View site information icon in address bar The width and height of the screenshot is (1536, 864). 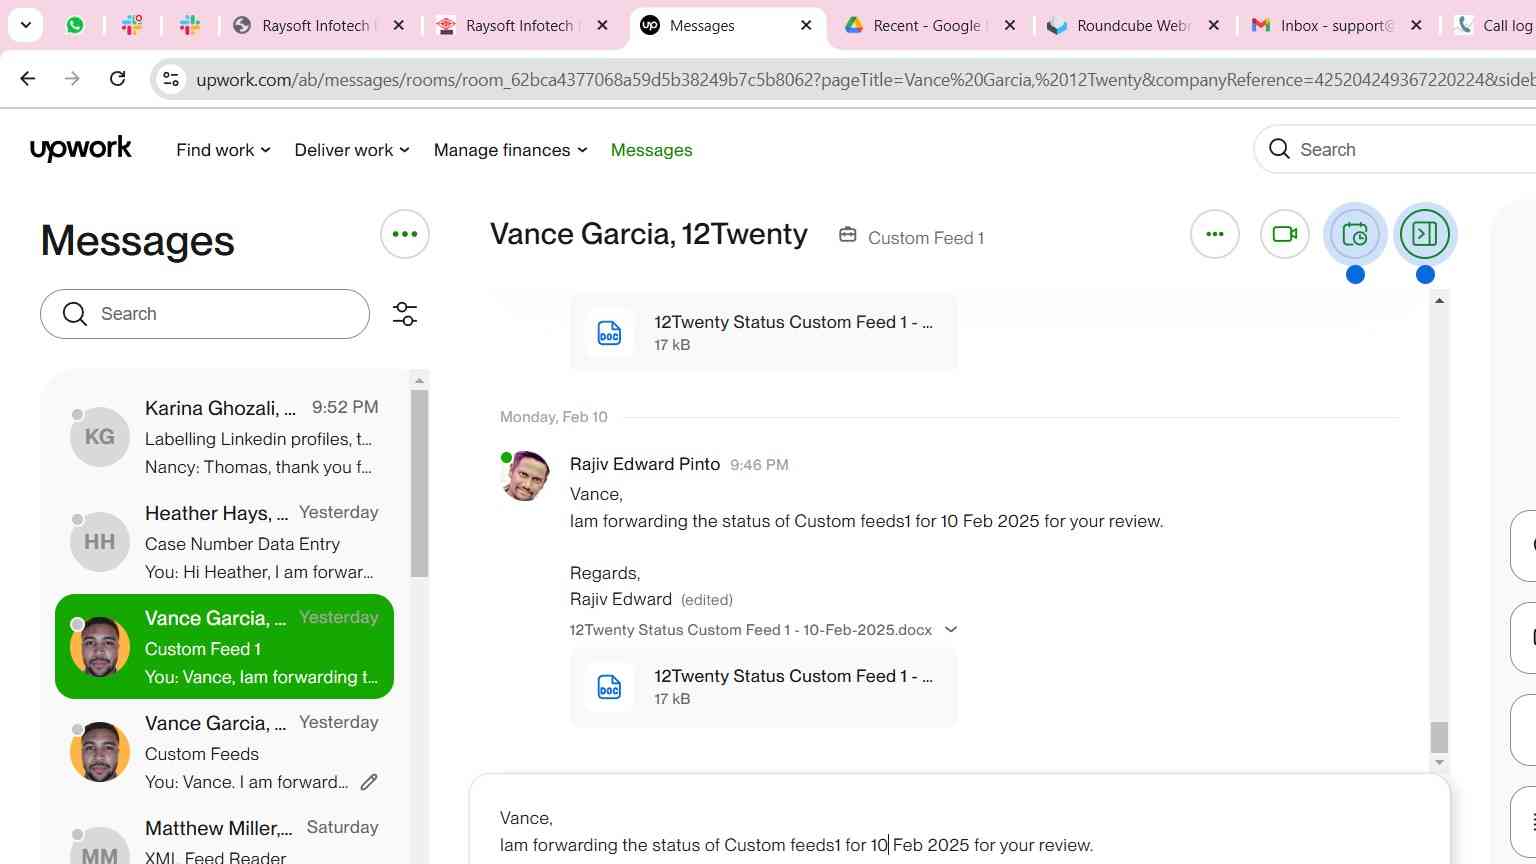tap(171, 79)
